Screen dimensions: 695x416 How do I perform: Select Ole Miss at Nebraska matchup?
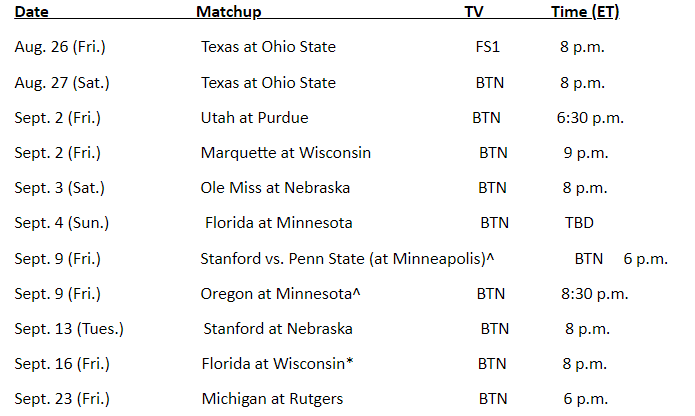[275, 188]
